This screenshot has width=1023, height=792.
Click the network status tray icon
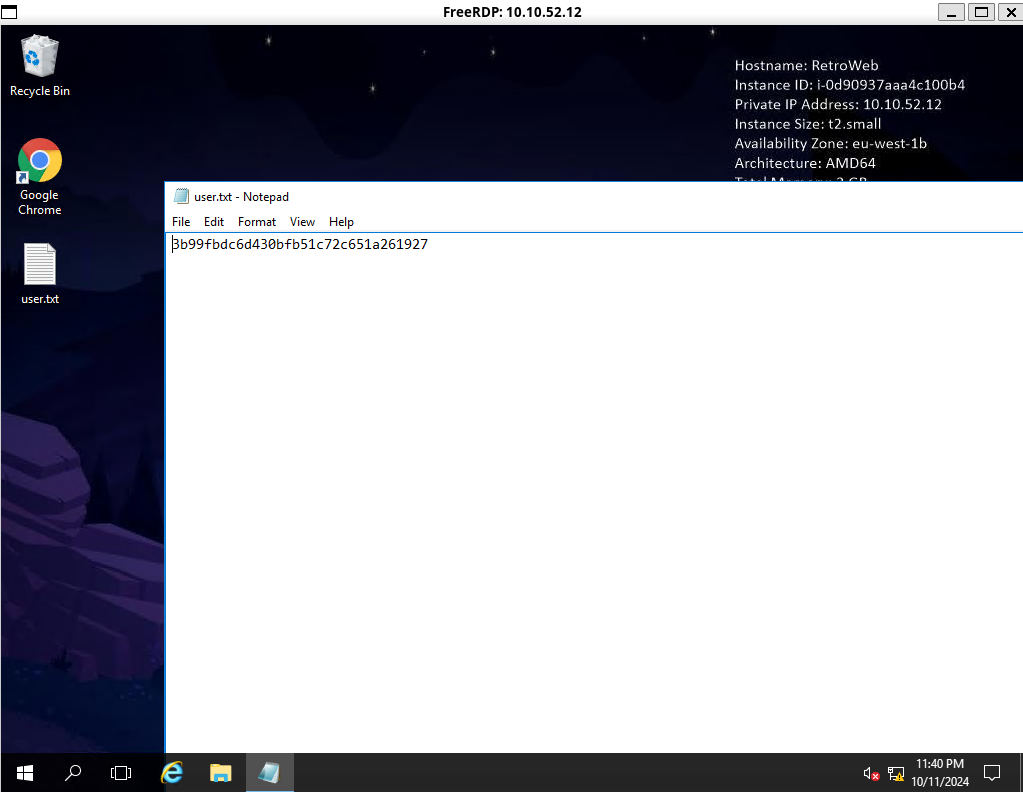coord(896,774)
